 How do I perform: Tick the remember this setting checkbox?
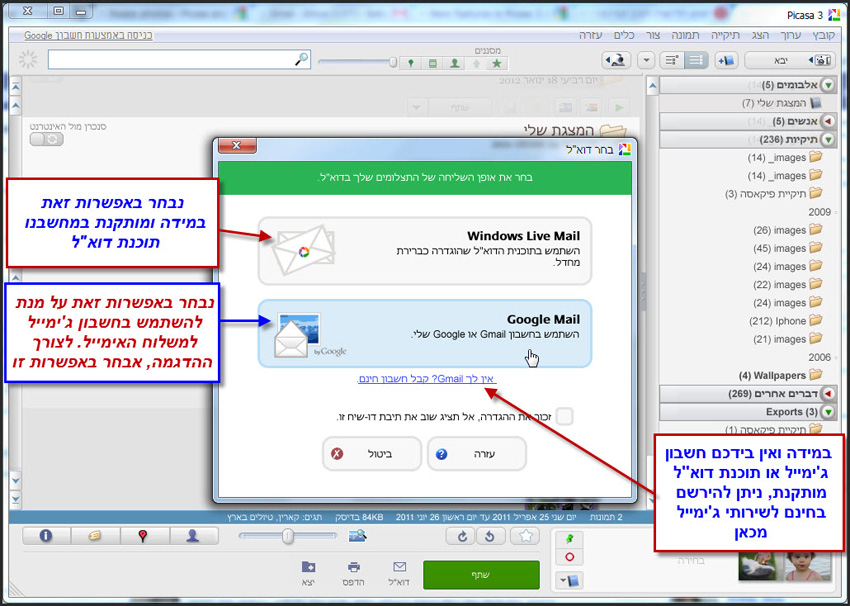click(564, 416)
